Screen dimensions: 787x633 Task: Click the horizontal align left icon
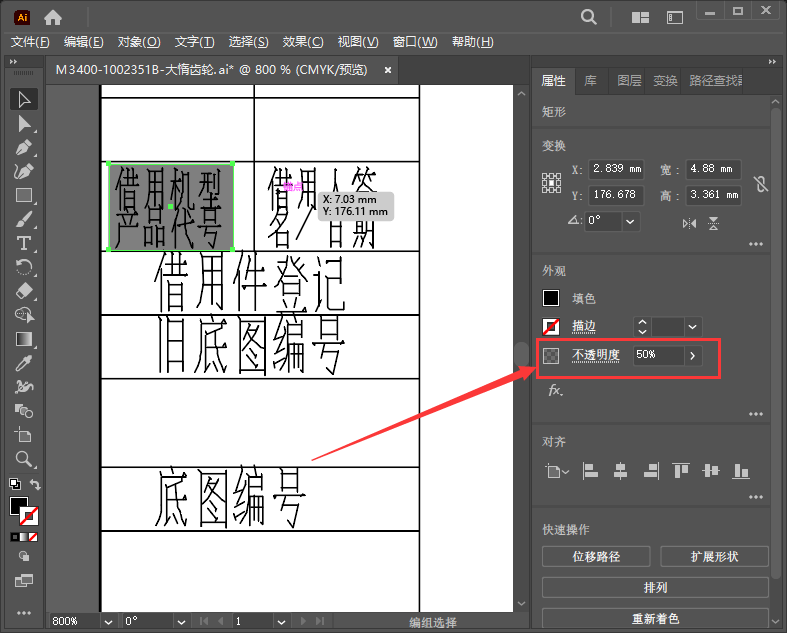pyautogui.click(x=590, y=470)
